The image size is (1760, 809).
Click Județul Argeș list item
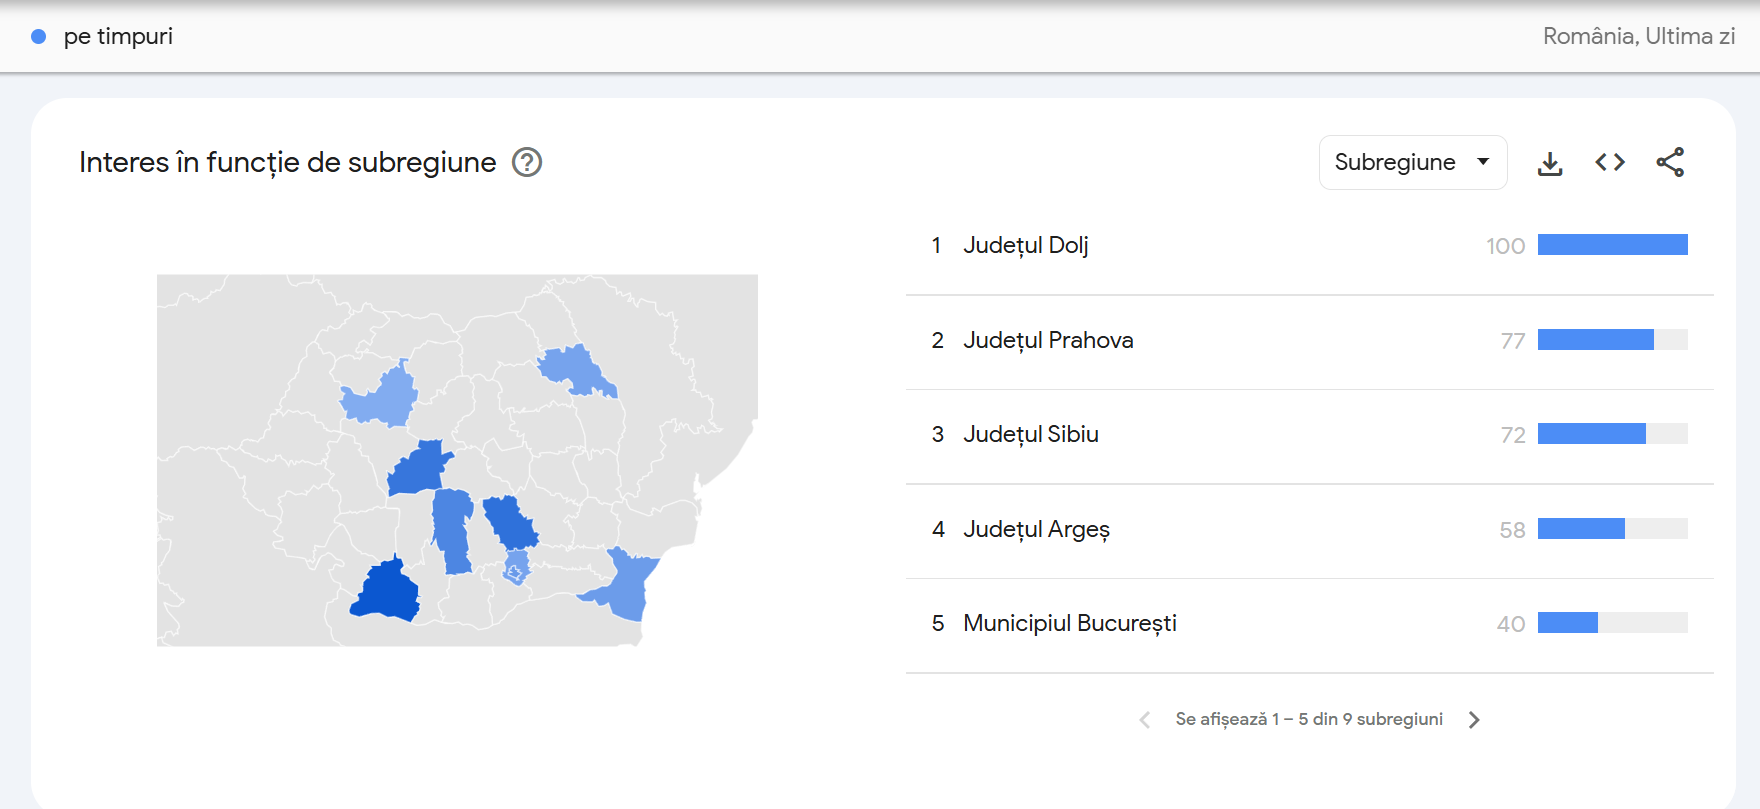coord(1036,529)
